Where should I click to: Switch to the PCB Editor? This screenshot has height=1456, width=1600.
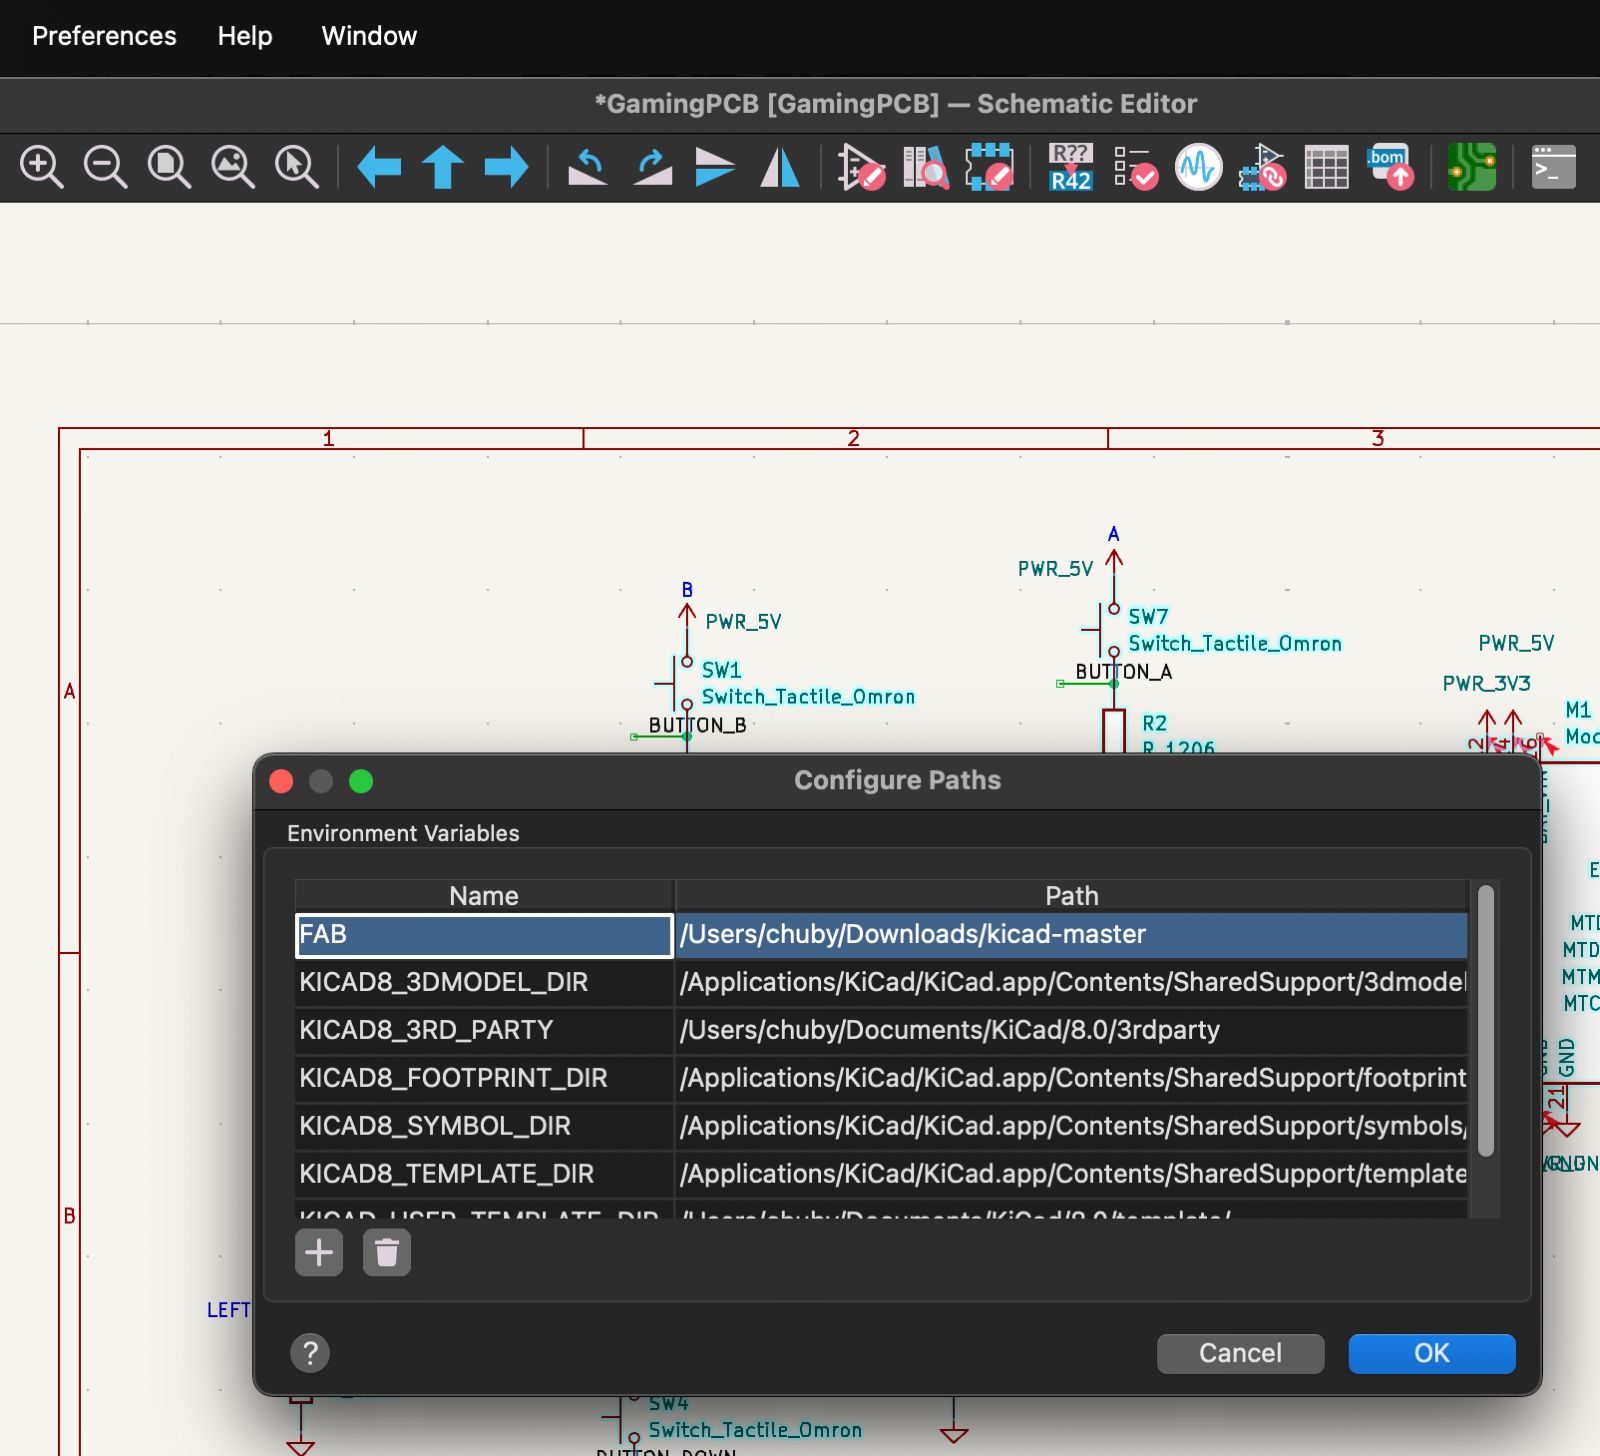1472,167
